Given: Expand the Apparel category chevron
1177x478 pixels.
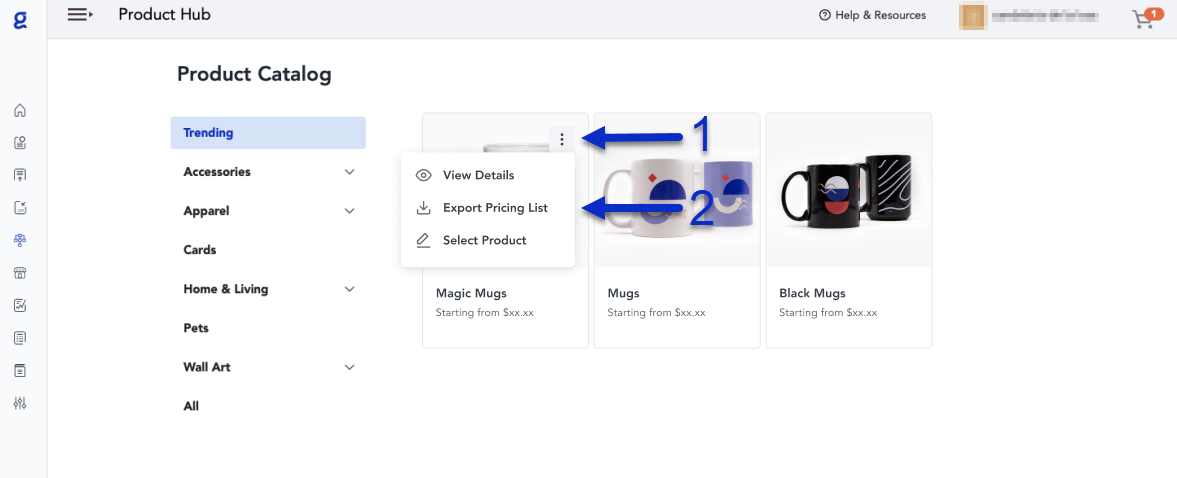Looking at the screenshot, I should pos(349,211).
